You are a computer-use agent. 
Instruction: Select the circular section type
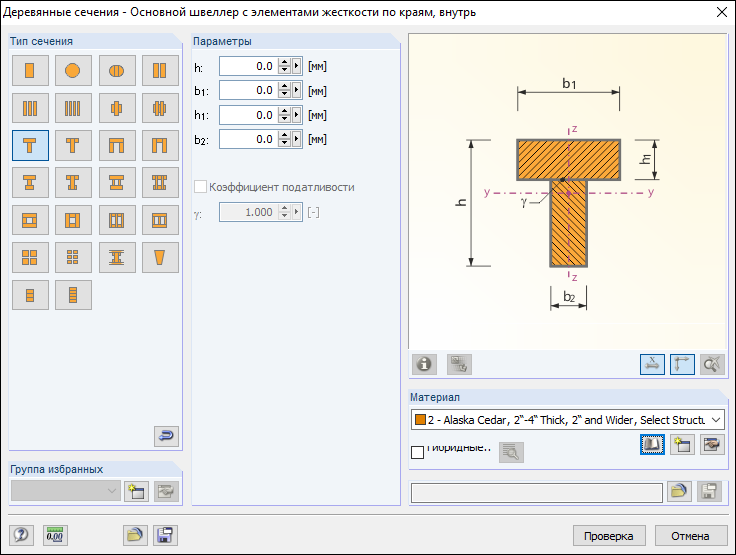pos(73,70)
